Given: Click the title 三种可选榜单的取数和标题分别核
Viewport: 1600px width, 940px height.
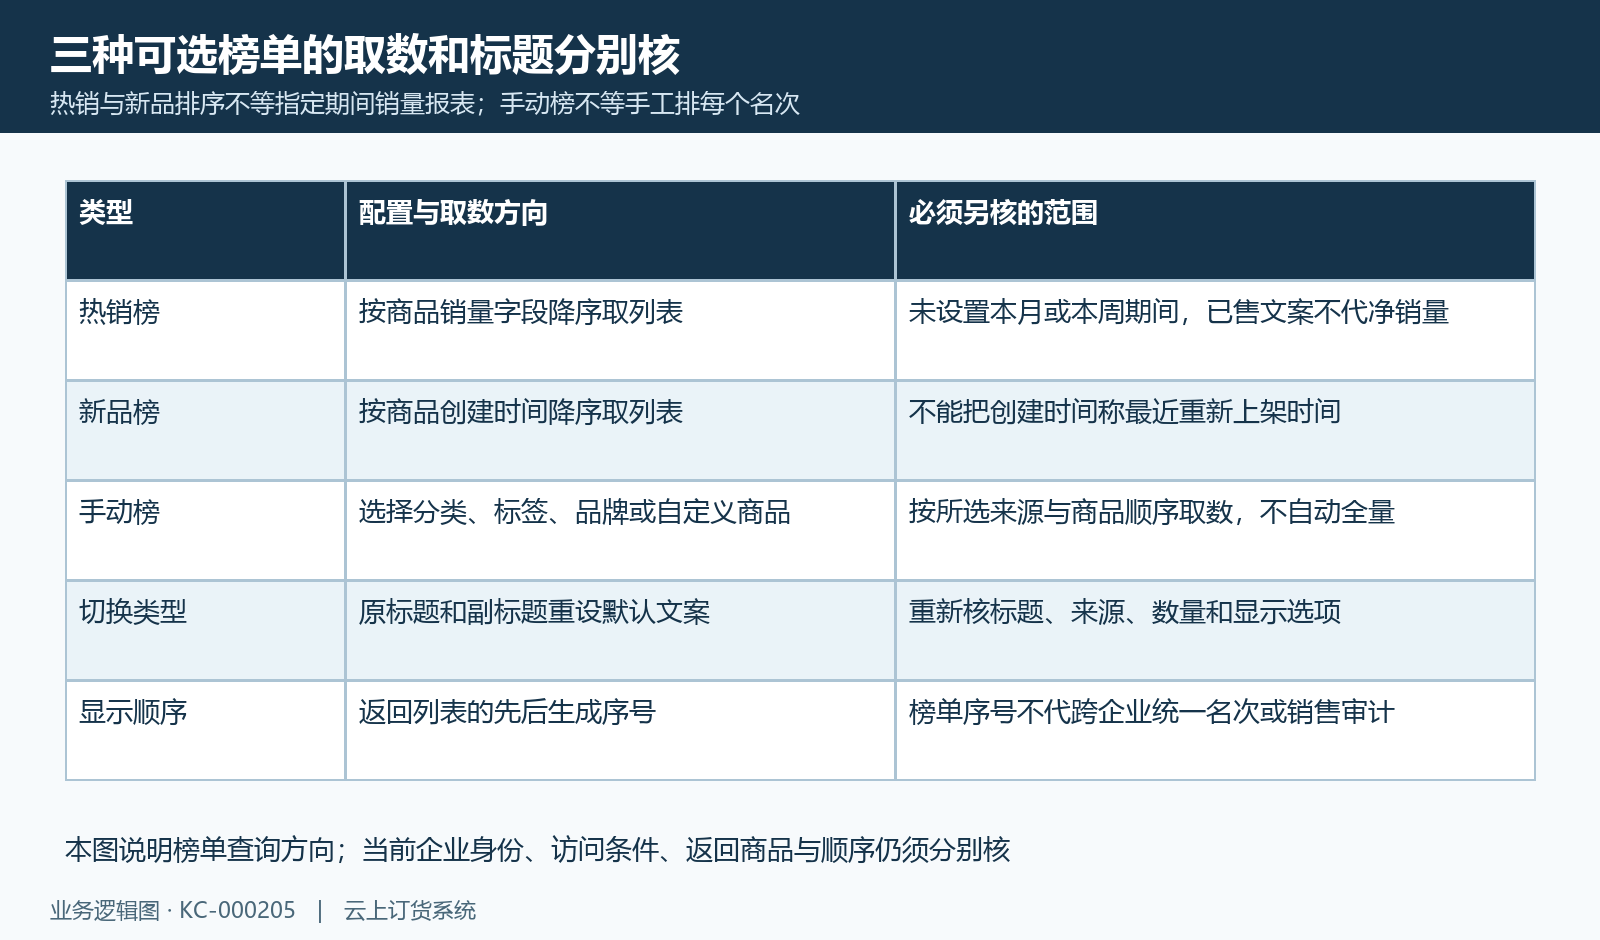Looking at the screenshot, I should [x=365, y=55].
